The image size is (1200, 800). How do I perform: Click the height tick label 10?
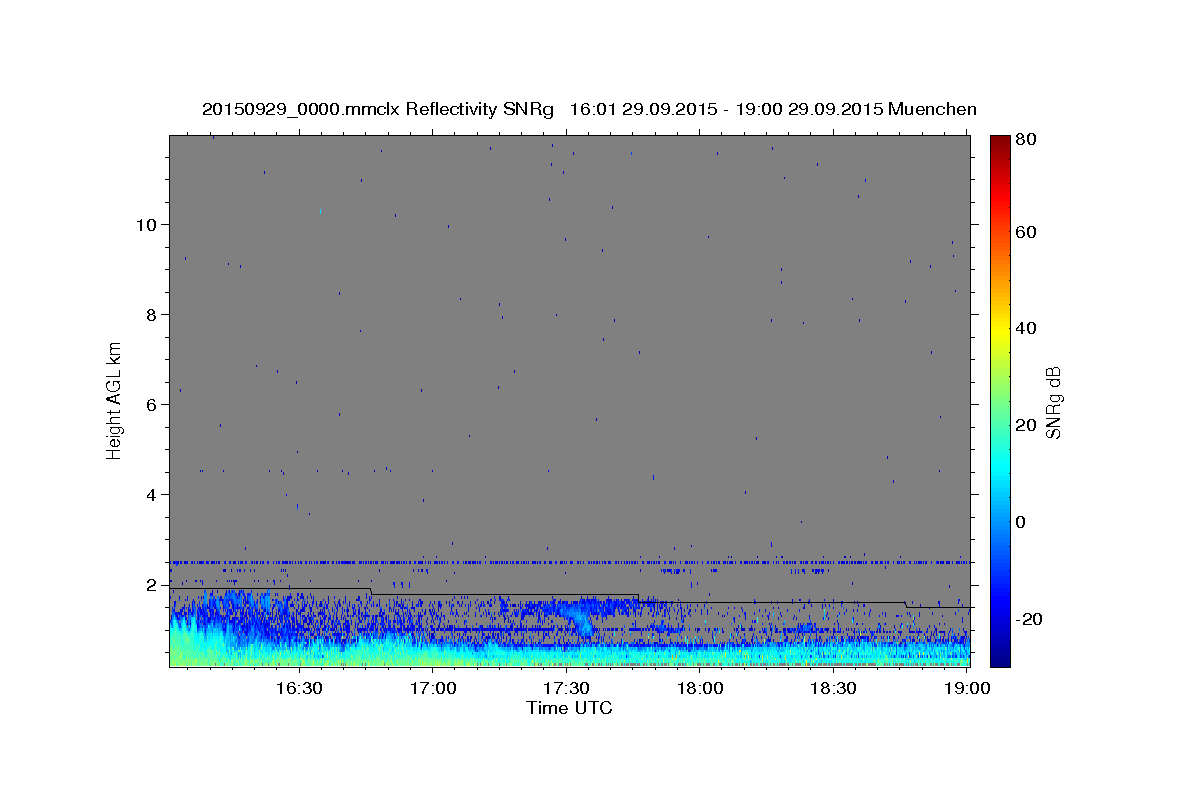(147, 224)
